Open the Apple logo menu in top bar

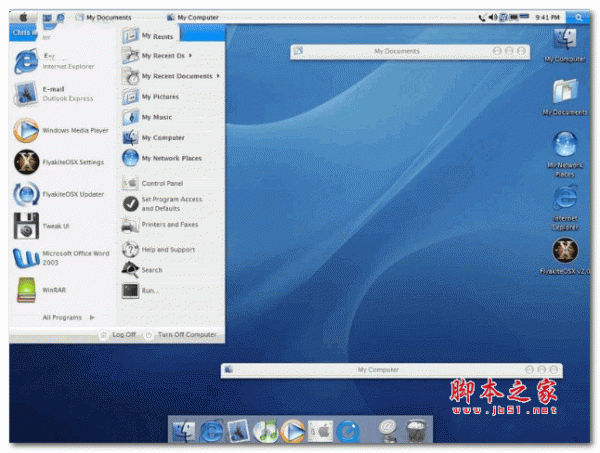[23, 17]
